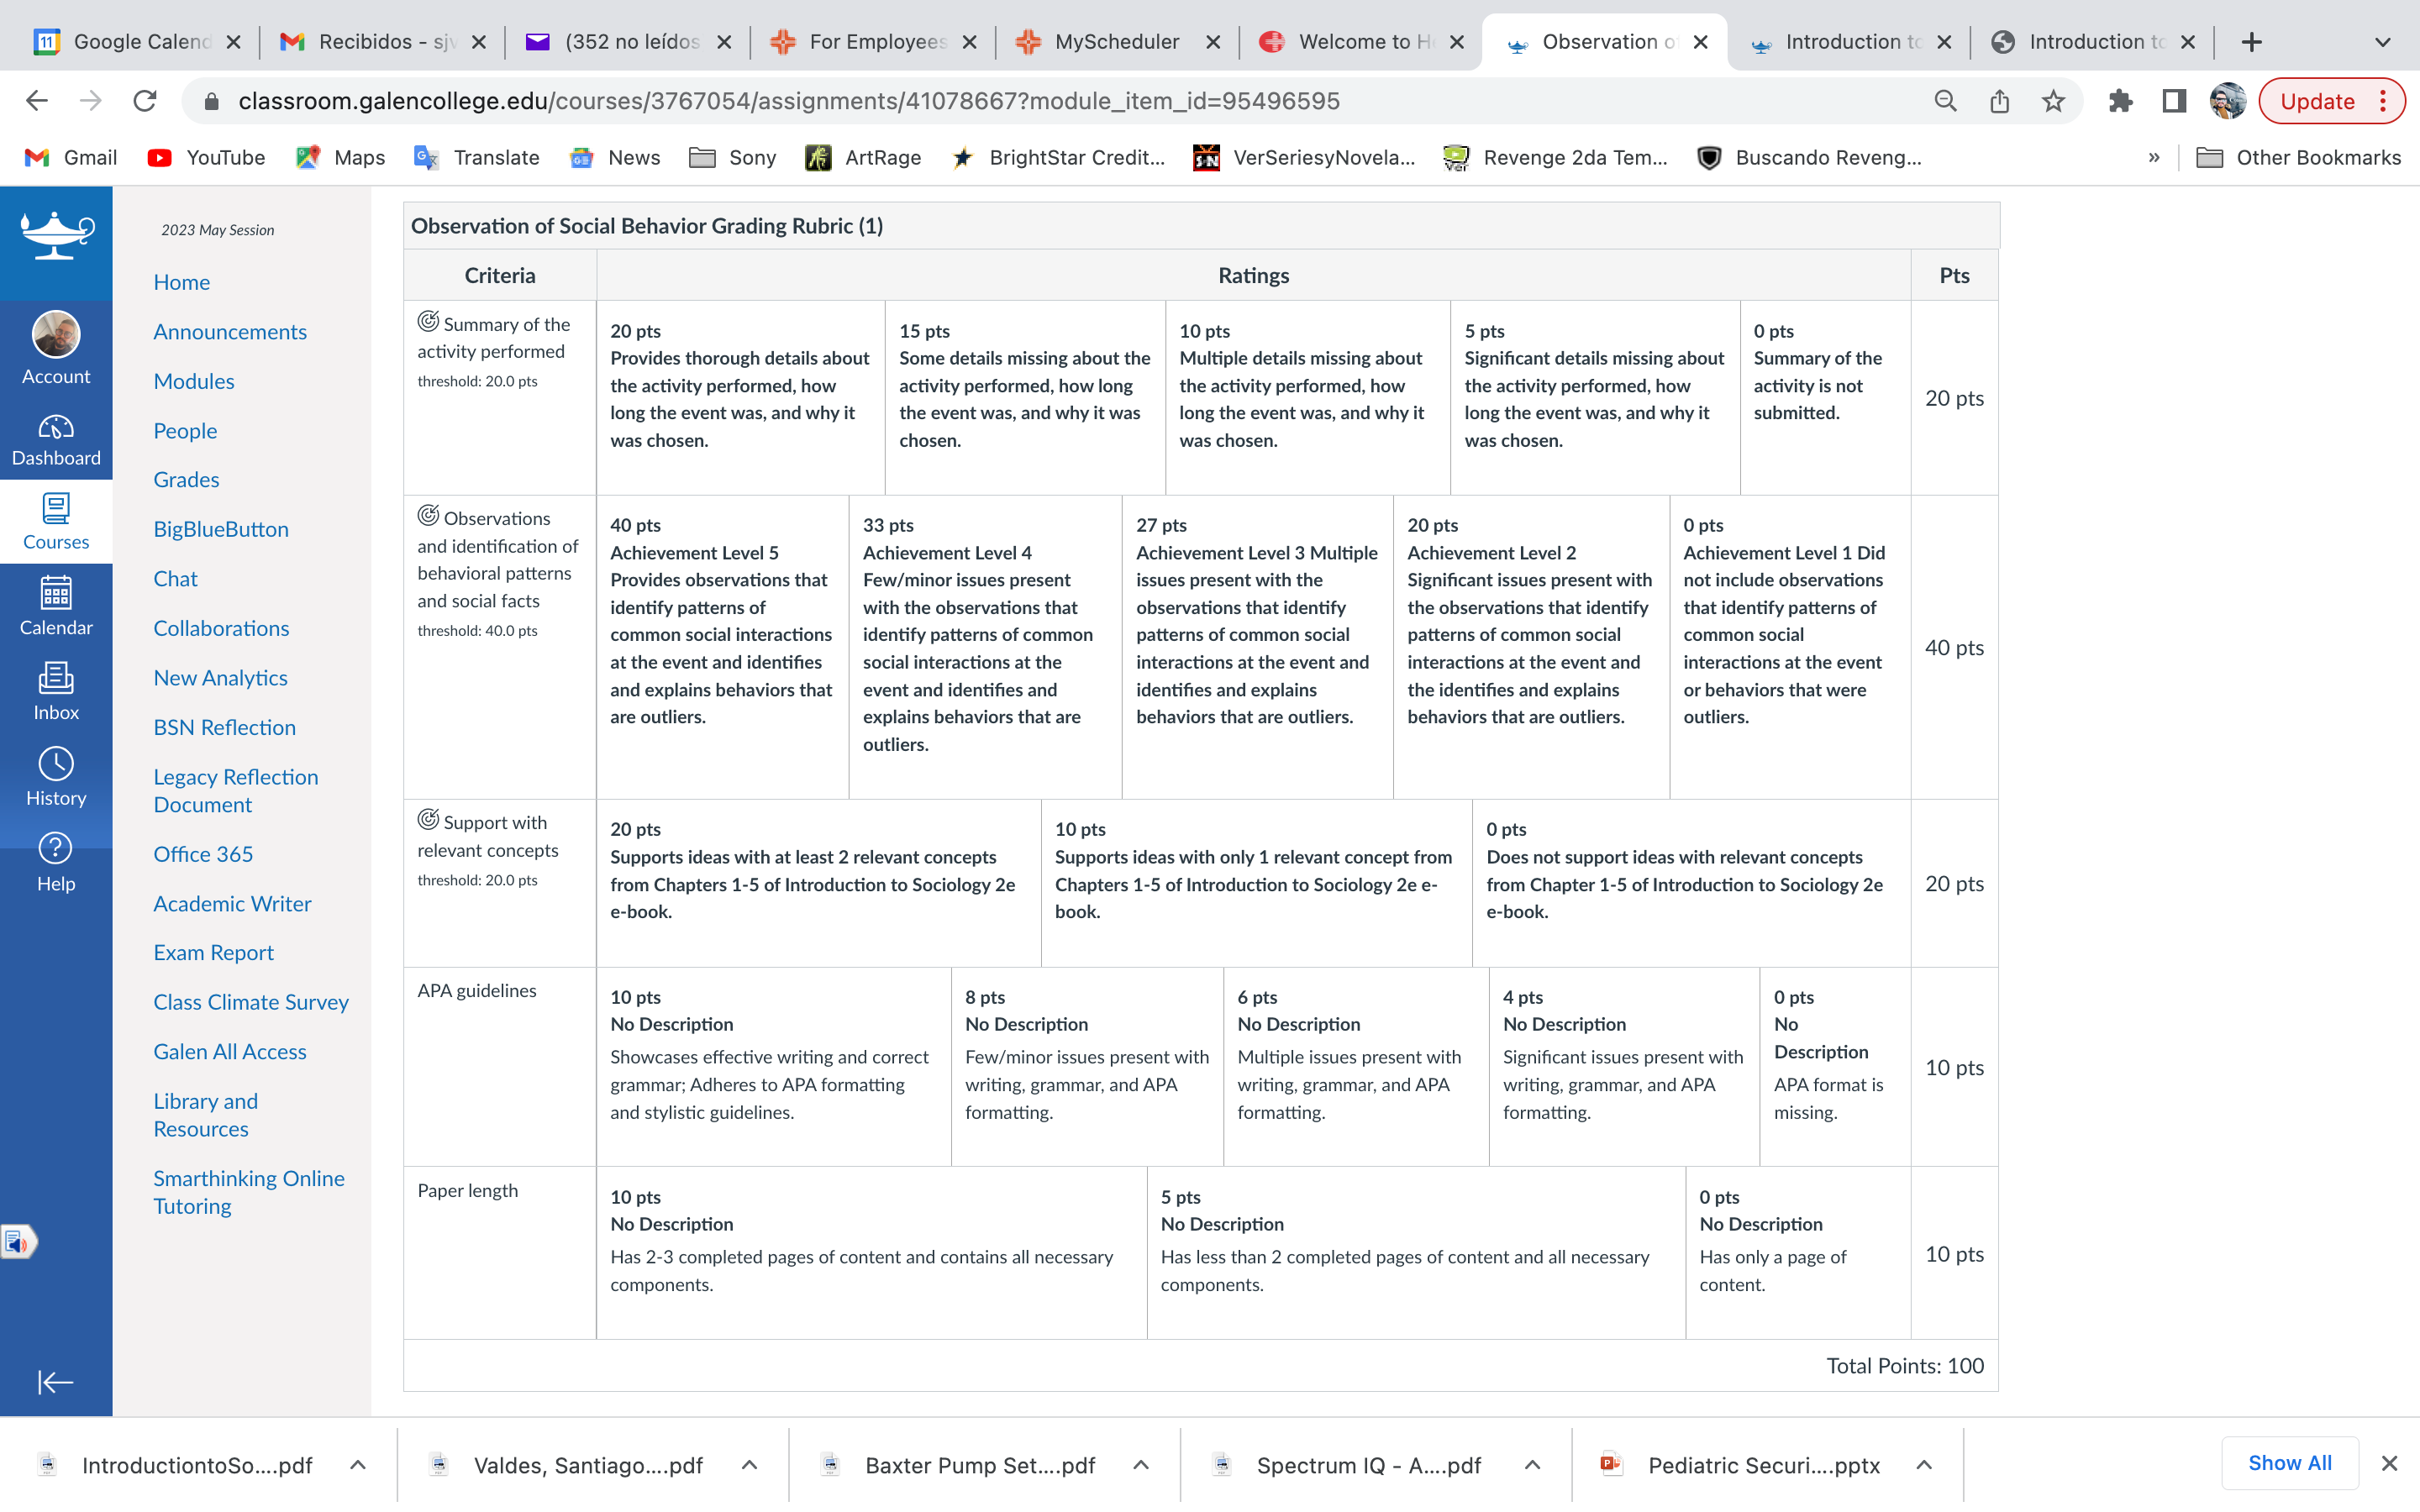Viewport: 2420px width, 1512px height.
Task: Click the immersive reader accessibility widget
Action: point(18,1241)
